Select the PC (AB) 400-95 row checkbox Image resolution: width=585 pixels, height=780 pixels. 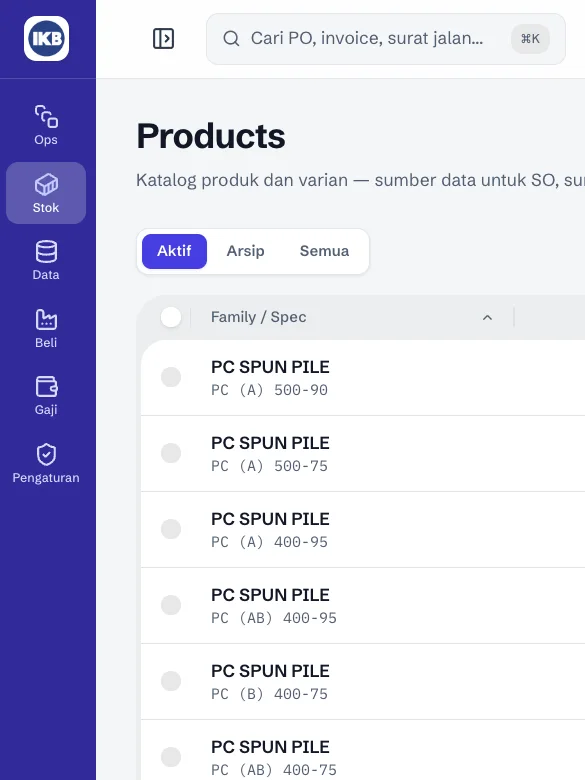171,605
